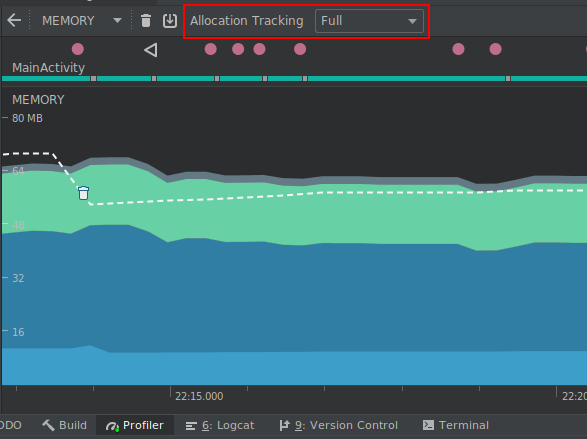Click the garbage collection marker on memory graph
The width and height of the screenshot is (587, 439).
click(x=83, y=193)
